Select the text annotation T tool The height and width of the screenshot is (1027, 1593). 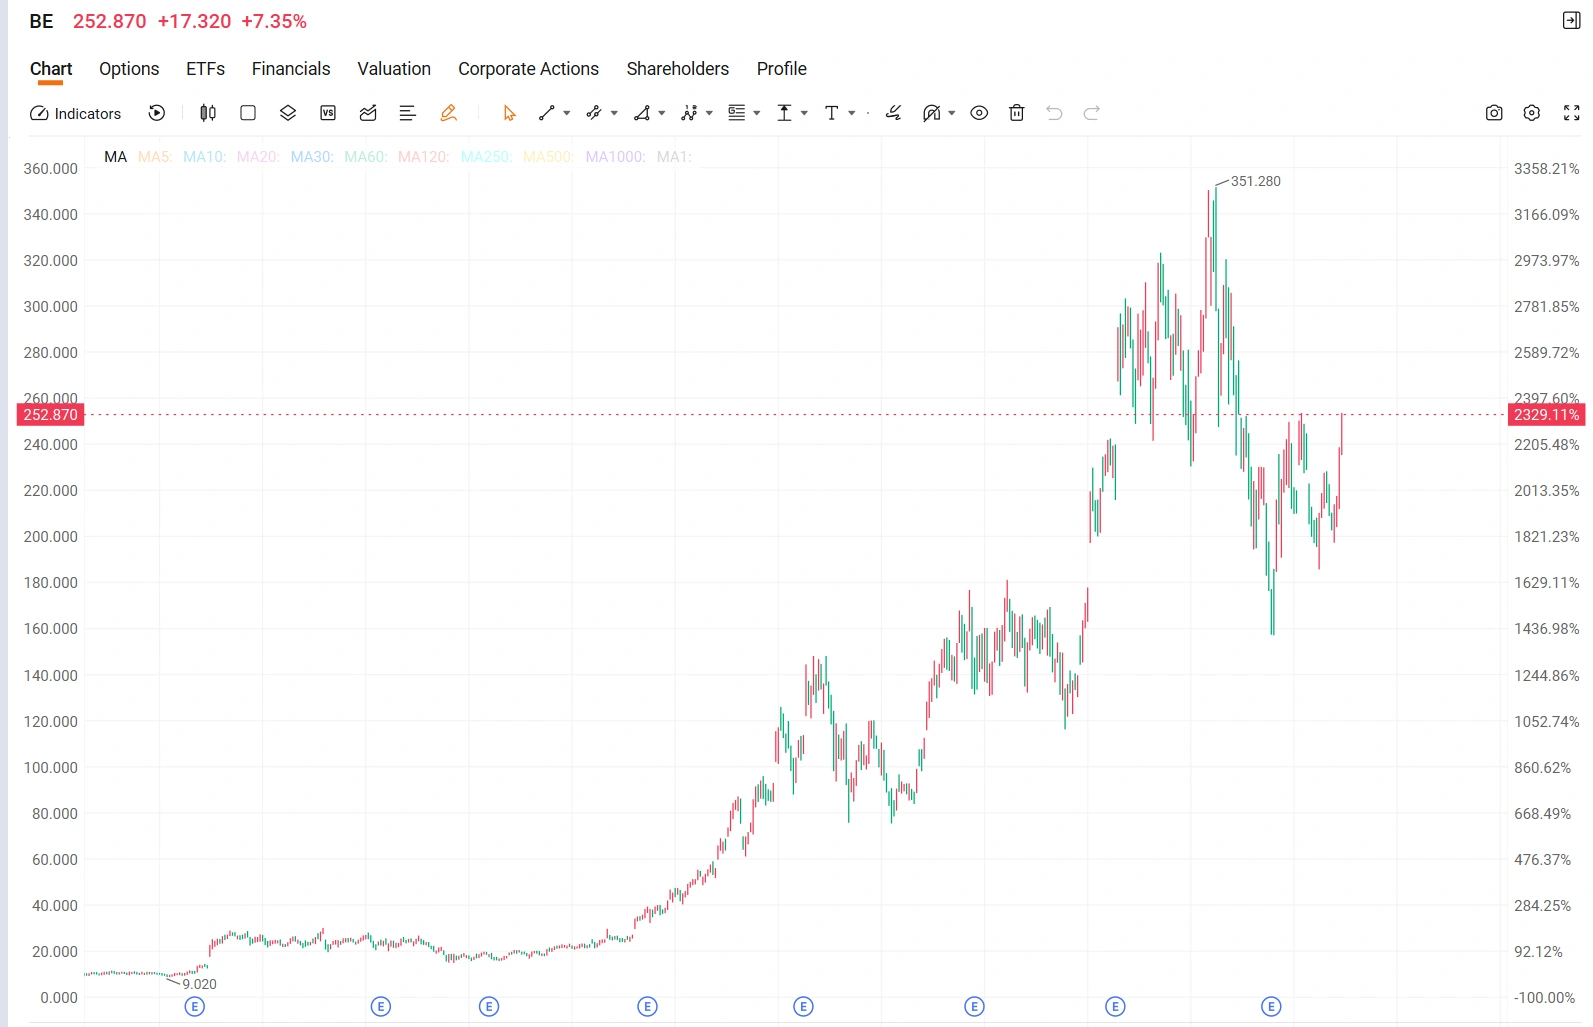click(x=831, y=113)
